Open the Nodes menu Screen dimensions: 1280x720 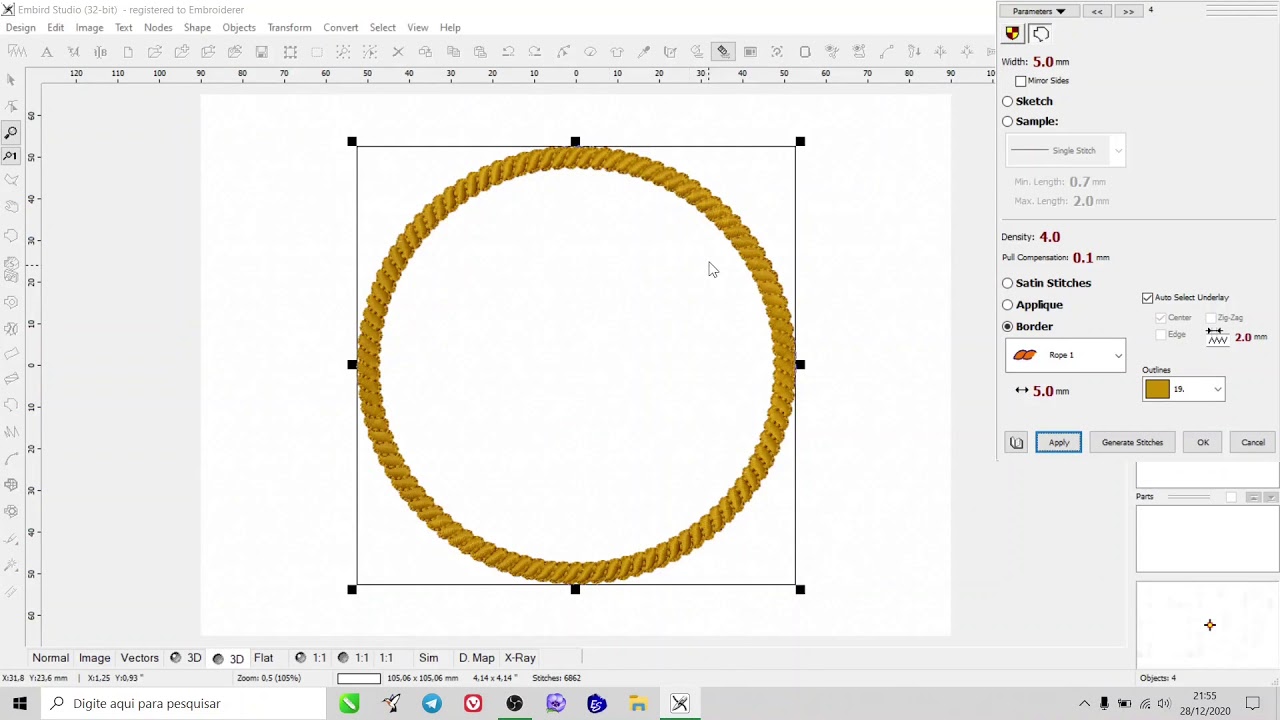[x=158, y=27]
